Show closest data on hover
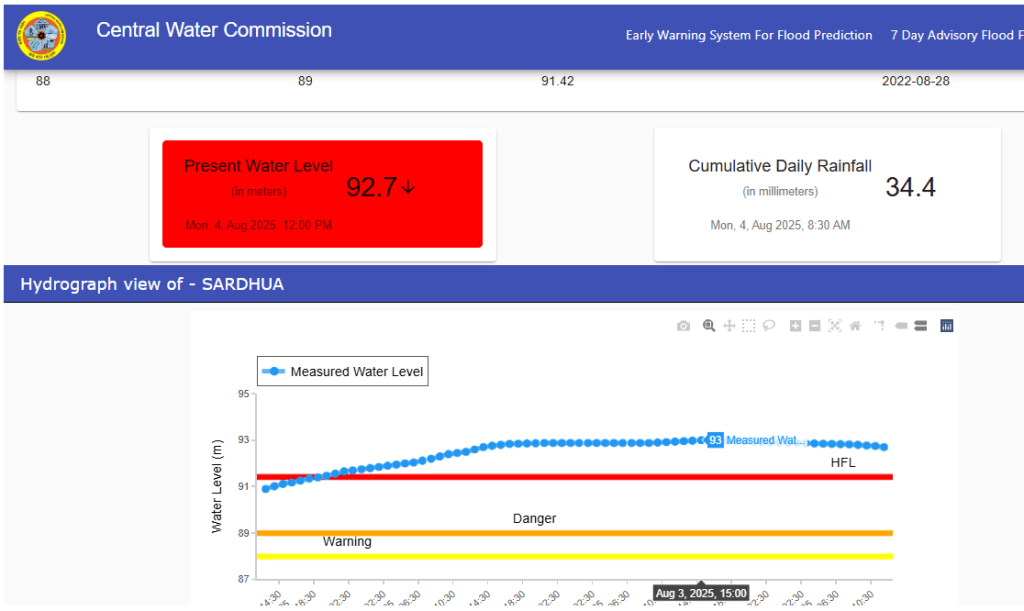This screenshot has width=1024, height=611. click(x=901, y=326)
